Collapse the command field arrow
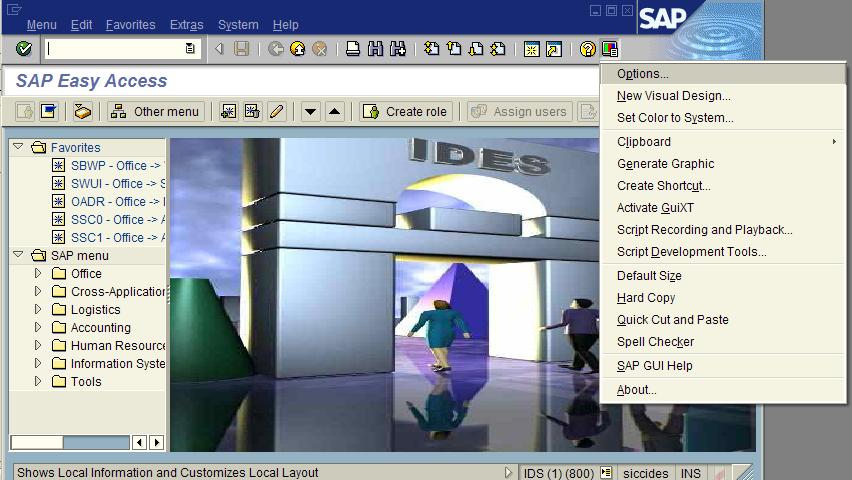 click(219, 49)
